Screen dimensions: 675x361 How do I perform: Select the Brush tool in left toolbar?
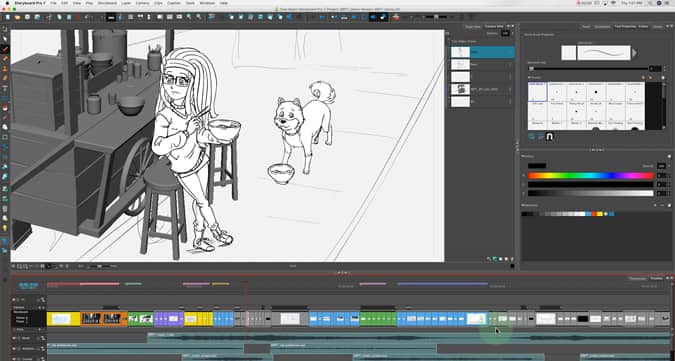coord(5,49)
